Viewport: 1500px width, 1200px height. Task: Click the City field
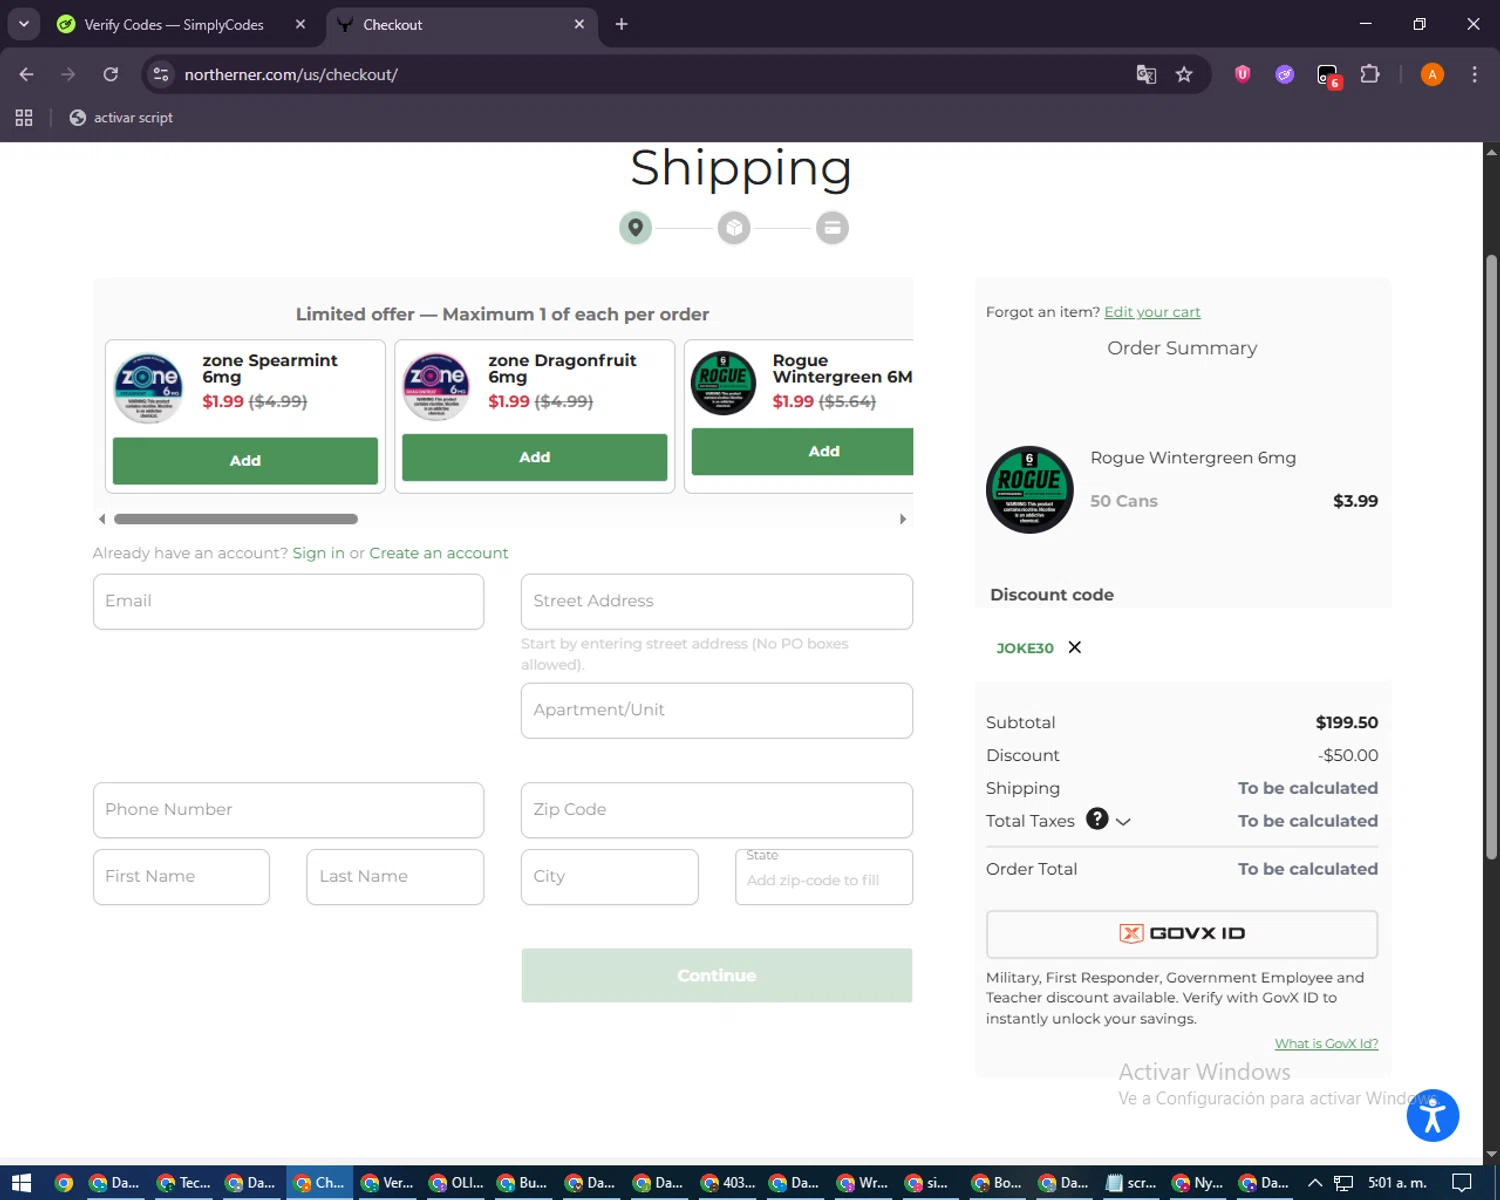(x=609, y=877)
